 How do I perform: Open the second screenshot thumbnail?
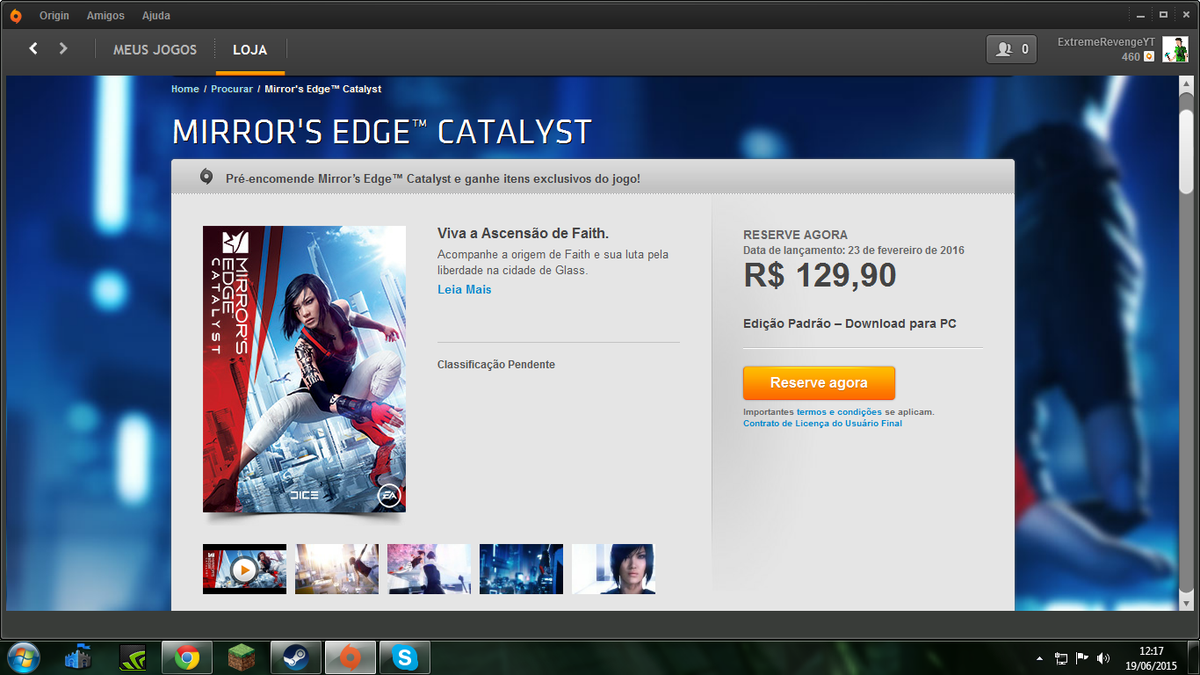(x=337, y=569)
